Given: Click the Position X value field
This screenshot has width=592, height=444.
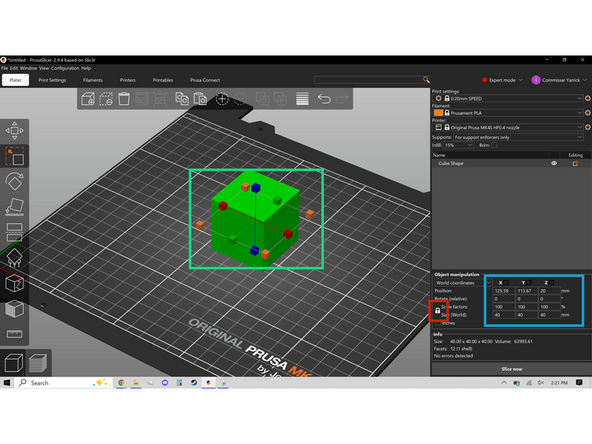Looking at the screenshot, I should (503, 291).
